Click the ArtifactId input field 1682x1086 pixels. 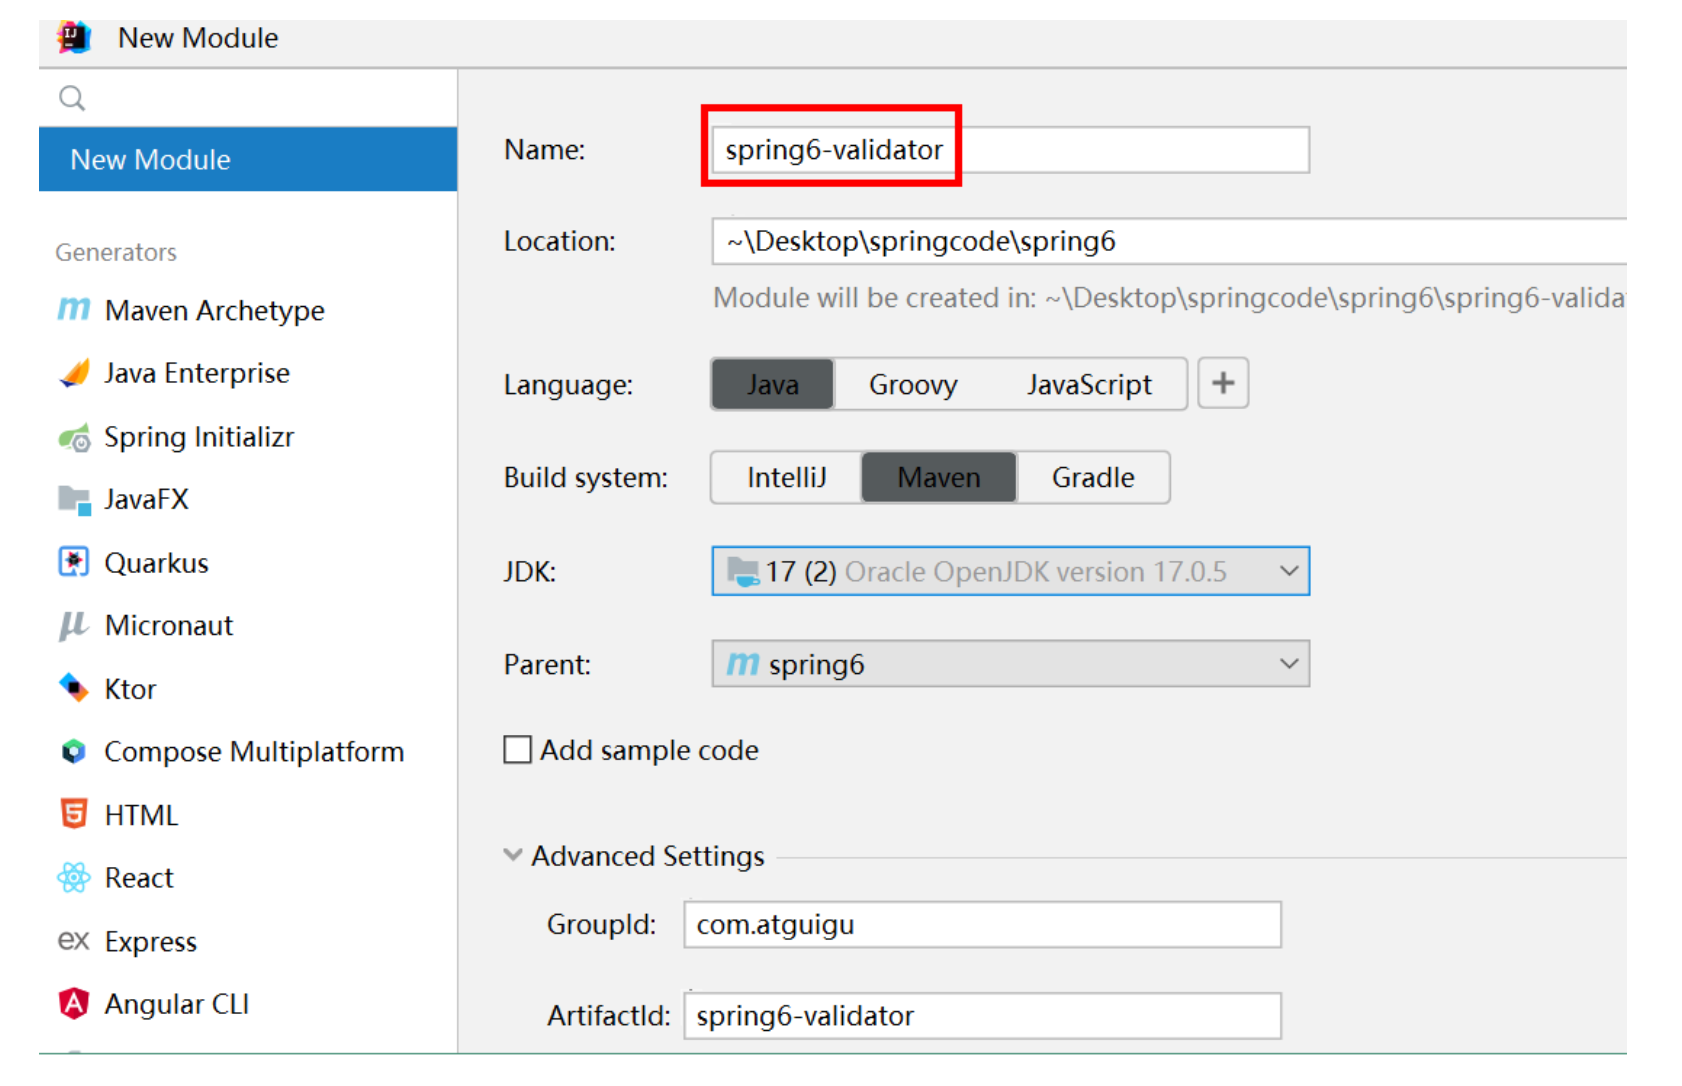click(982, 1016)
